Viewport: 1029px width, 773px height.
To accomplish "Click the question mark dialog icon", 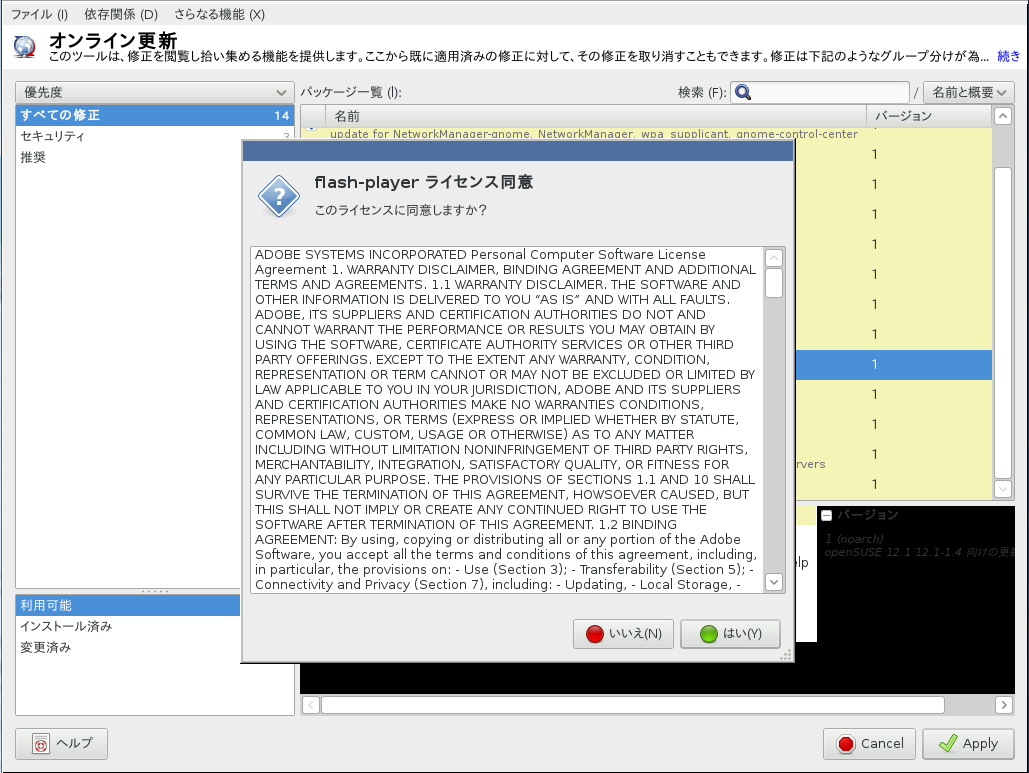I will [x=279, y=196].
